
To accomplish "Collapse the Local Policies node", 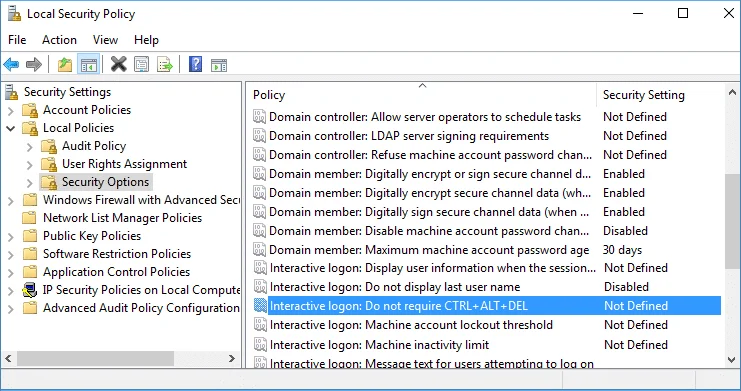I will pyautogui.click(x=11, y=128).
